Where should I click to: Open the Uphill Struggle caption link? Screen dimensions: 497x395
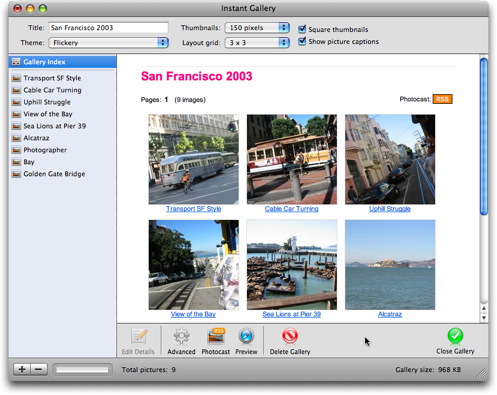click(x=390, y=209)
